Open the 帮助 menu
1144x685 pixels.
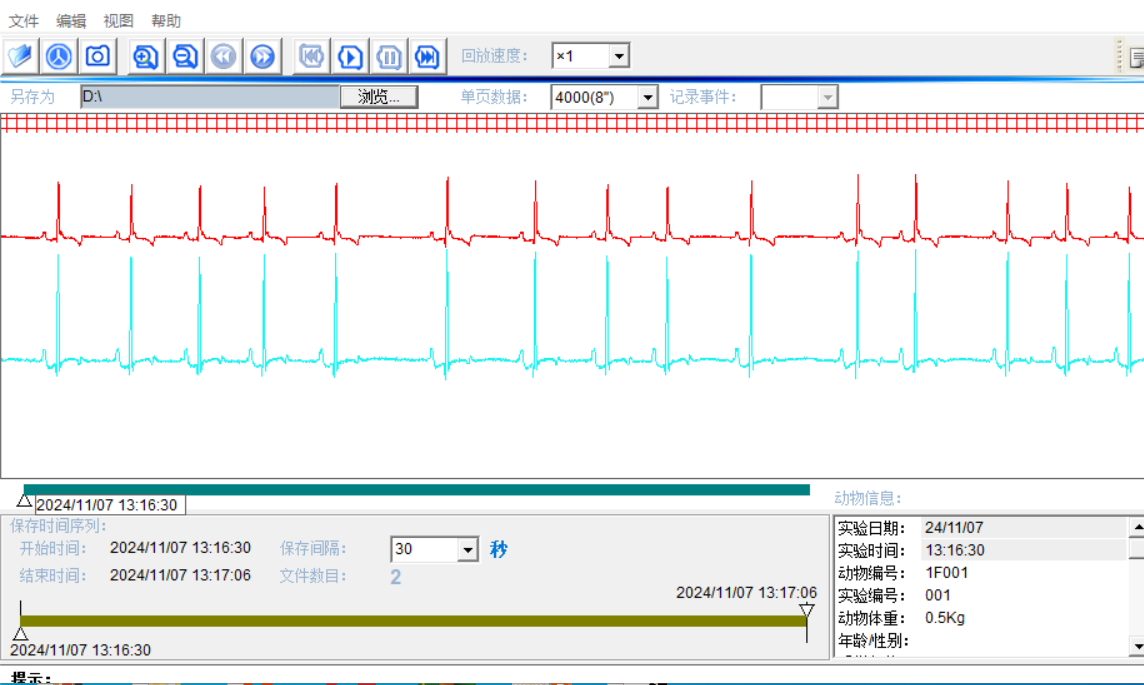[x=166, y=21]
